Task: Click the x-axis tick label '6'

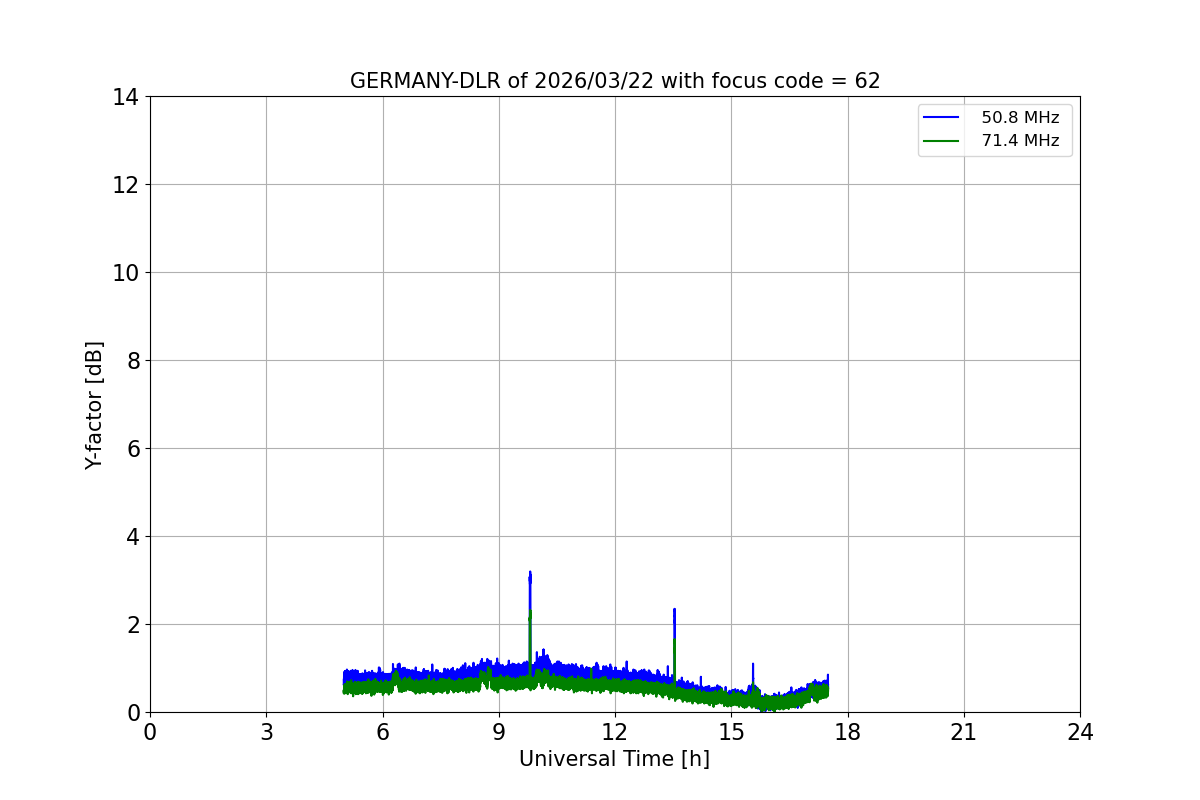Action: (382, 732)
